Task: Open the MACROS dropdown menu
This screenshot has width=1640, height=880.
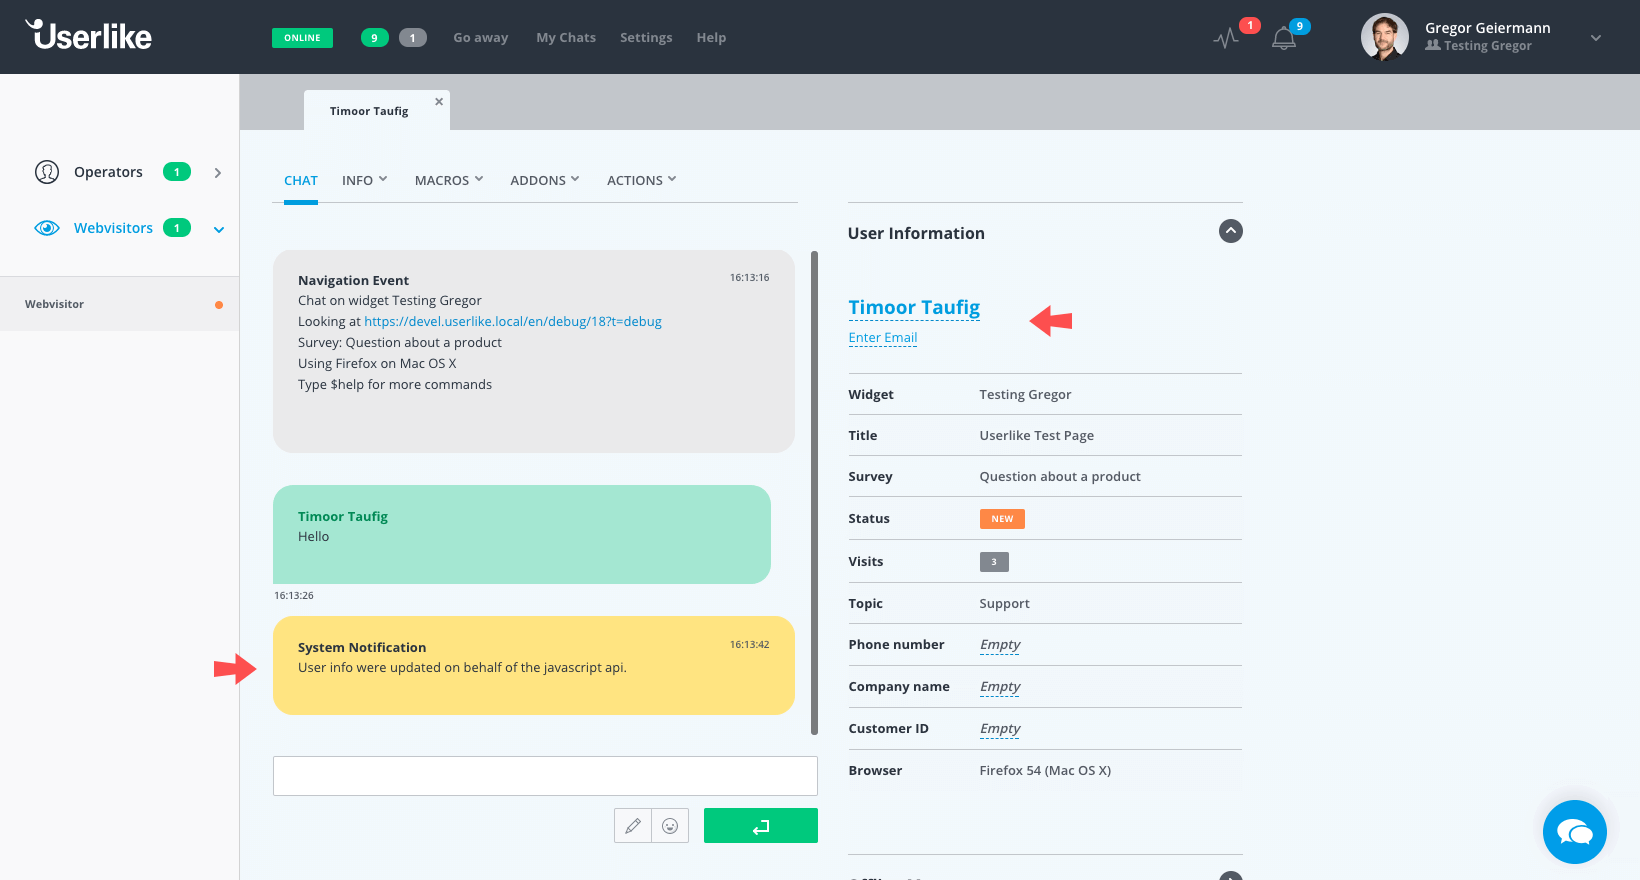Action: coord(448,180)
